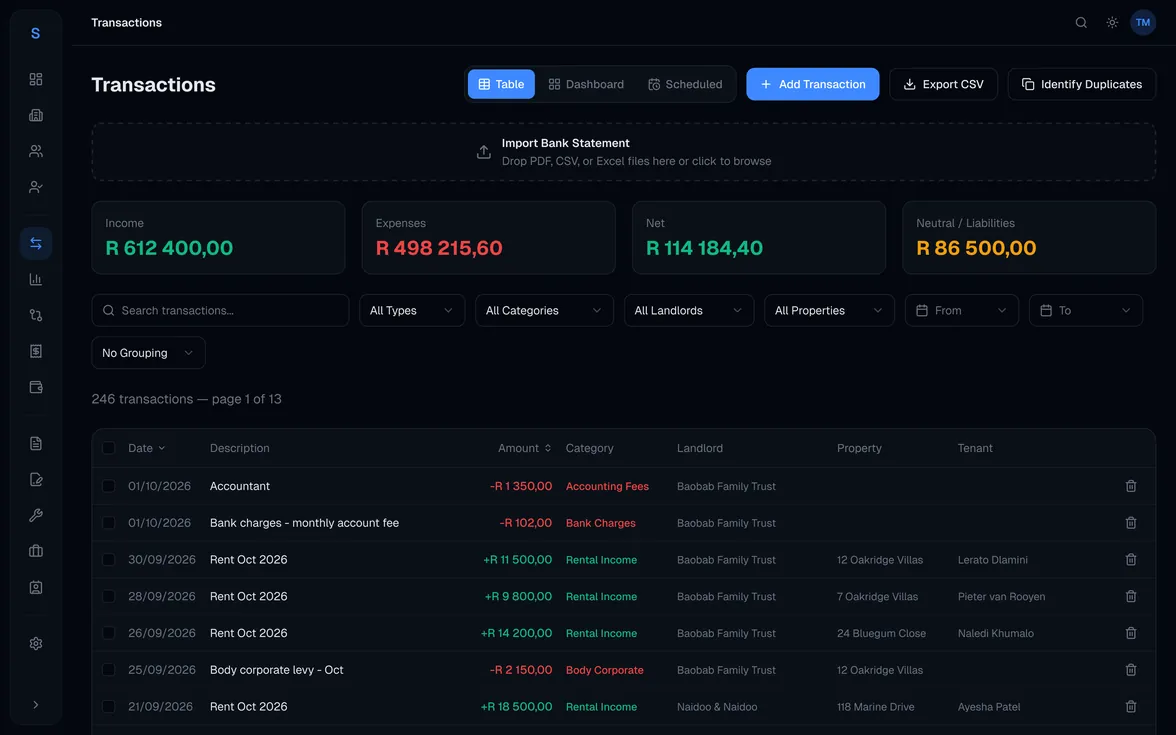Open the wrench maintenance icon in sidebar

tap(35, 516)
